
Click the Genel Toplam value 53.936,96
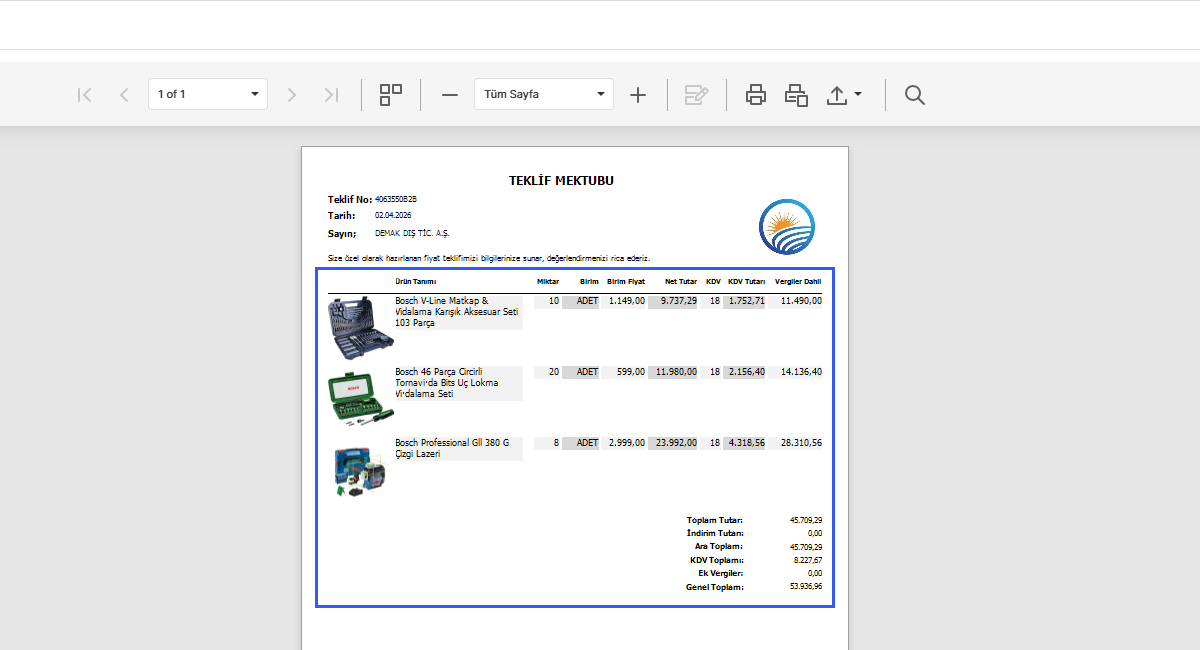tap(805, 587)
